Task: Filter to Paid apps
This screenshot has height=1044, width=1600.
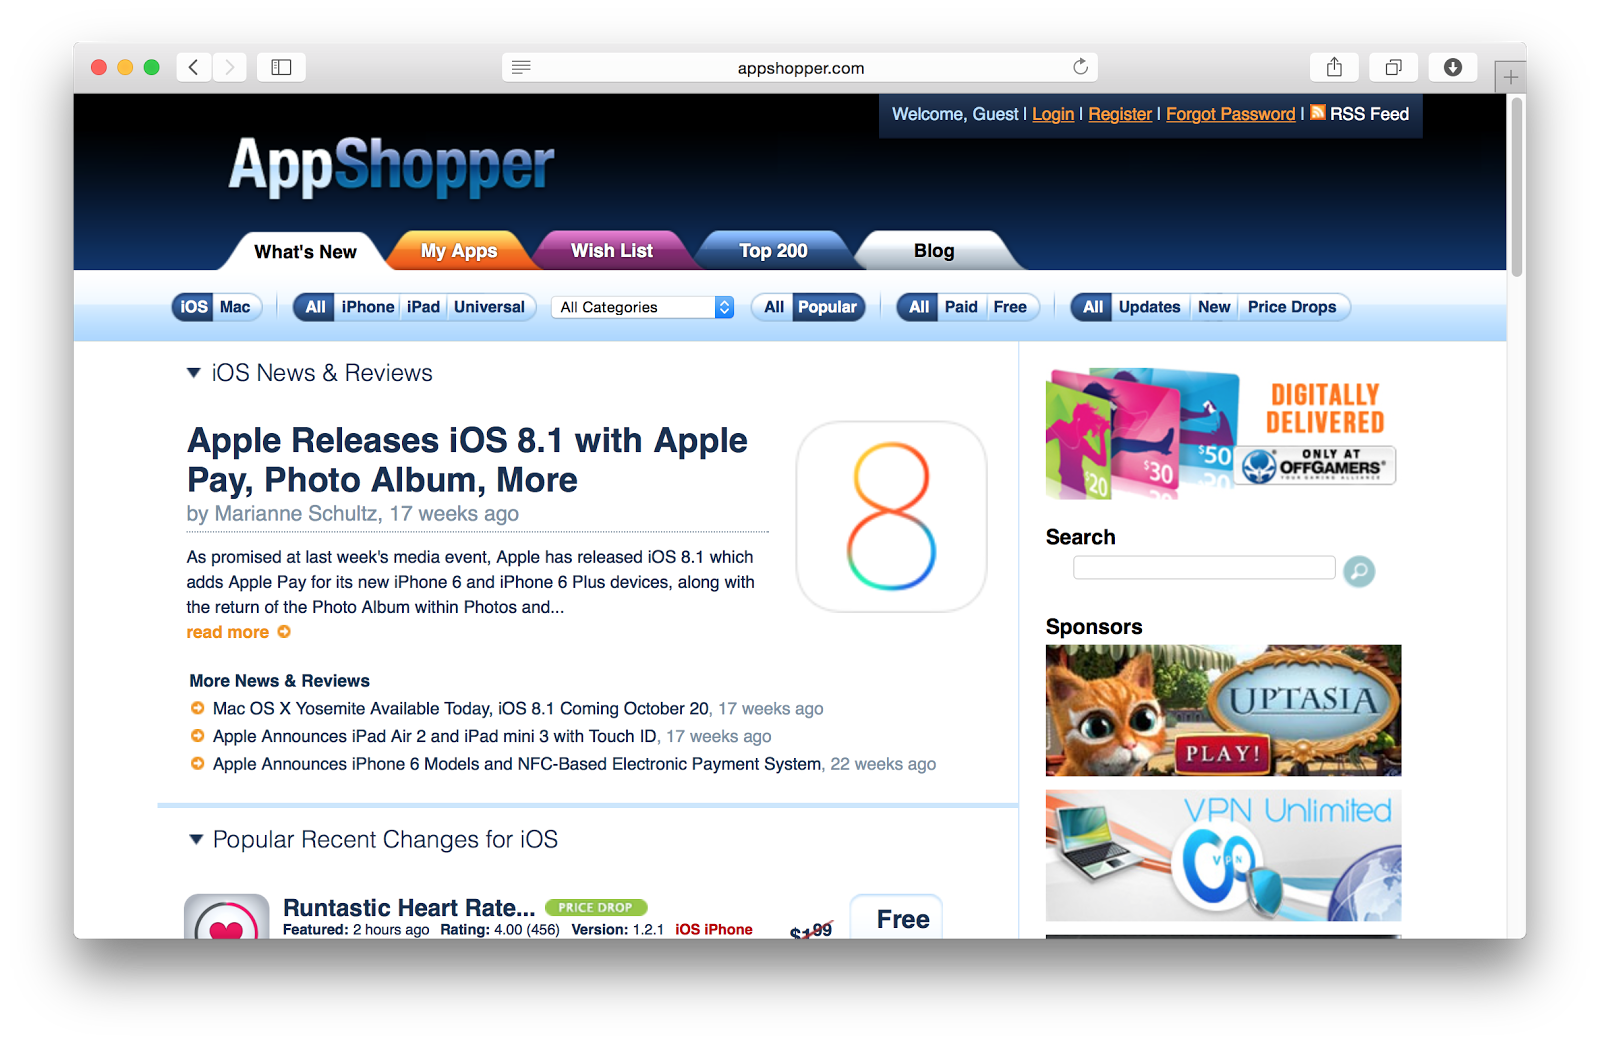Action: 961,307
